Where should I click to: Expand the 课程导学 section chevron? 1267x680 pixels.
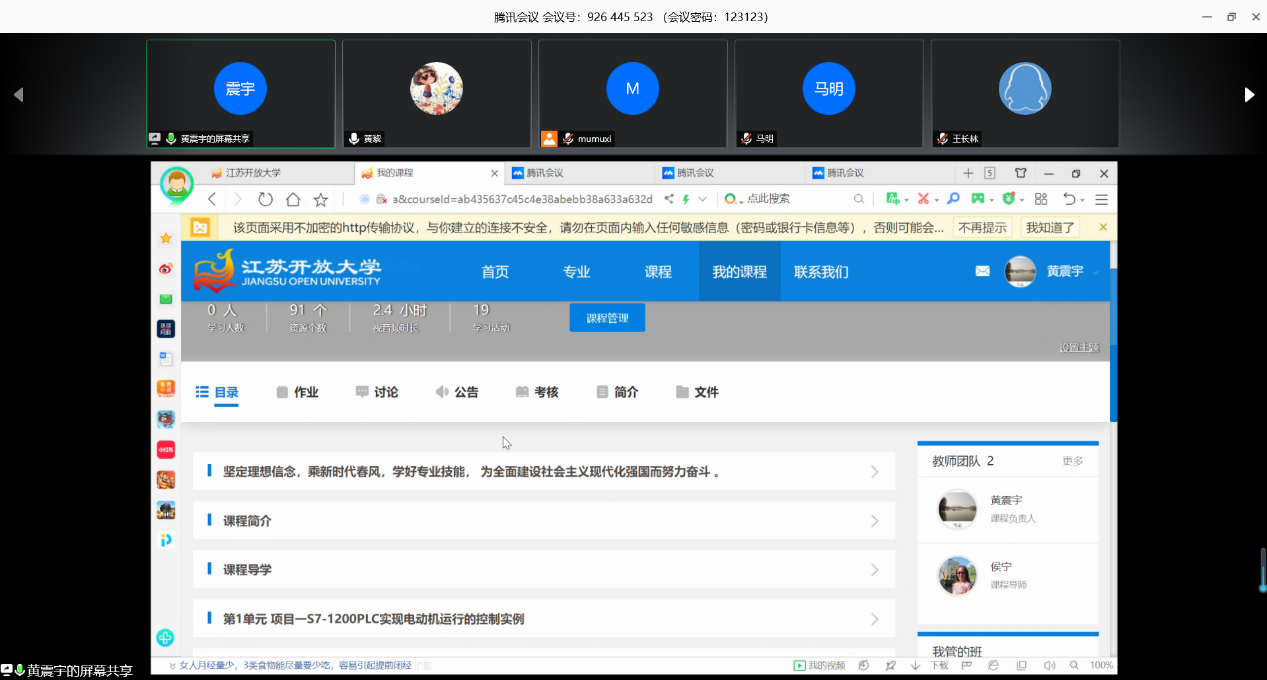(874, 570)
